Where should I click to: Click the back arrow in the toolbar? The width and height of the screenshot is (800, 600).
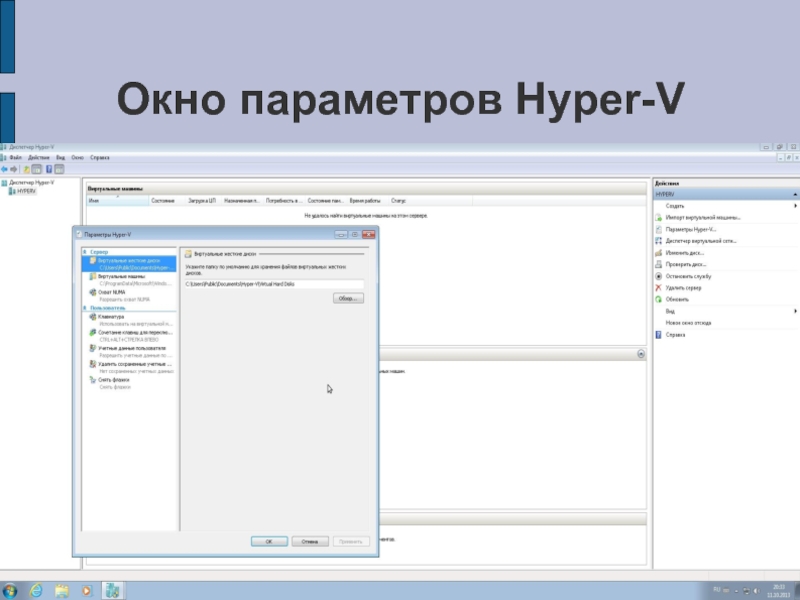(5, 168)
